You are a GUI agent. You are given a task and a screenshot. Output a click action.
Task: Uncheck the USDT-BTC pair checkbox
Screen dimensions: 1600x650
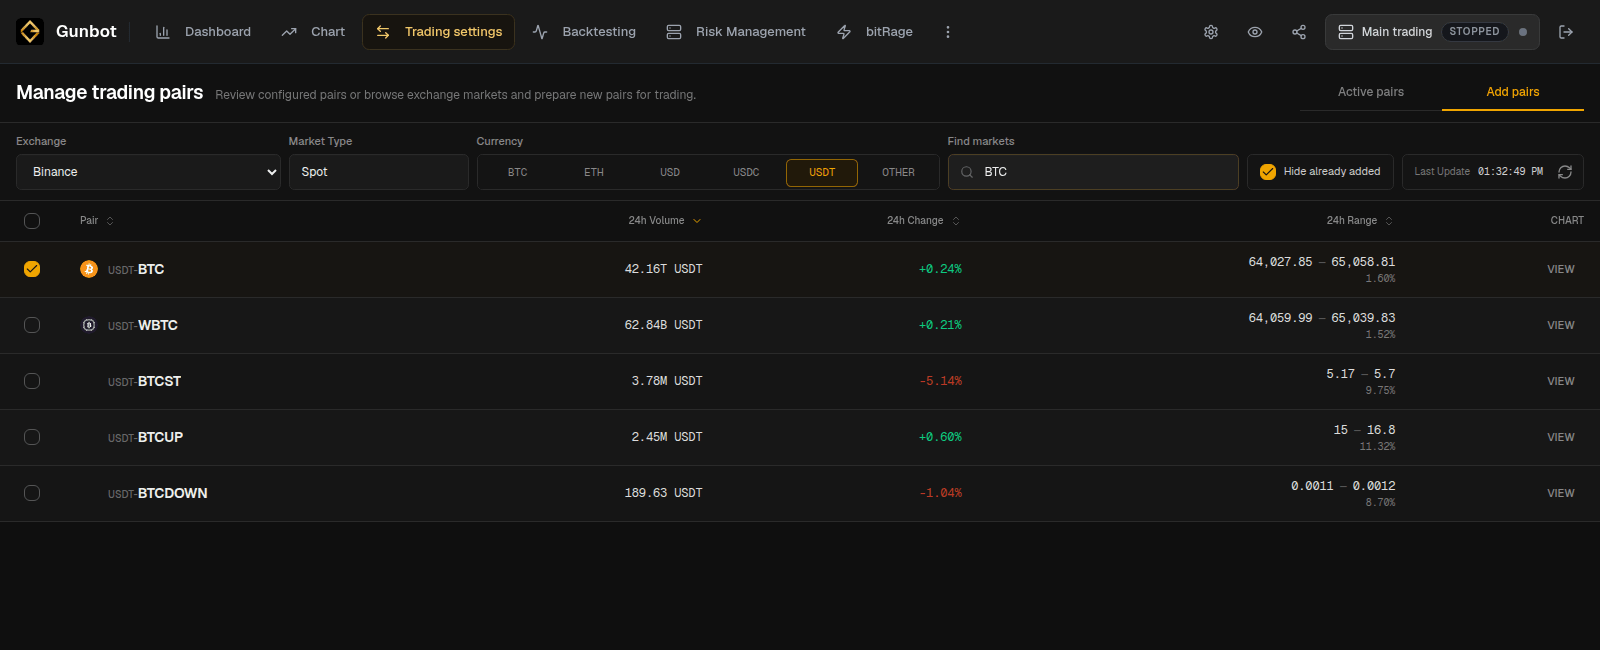pos(32,269)
